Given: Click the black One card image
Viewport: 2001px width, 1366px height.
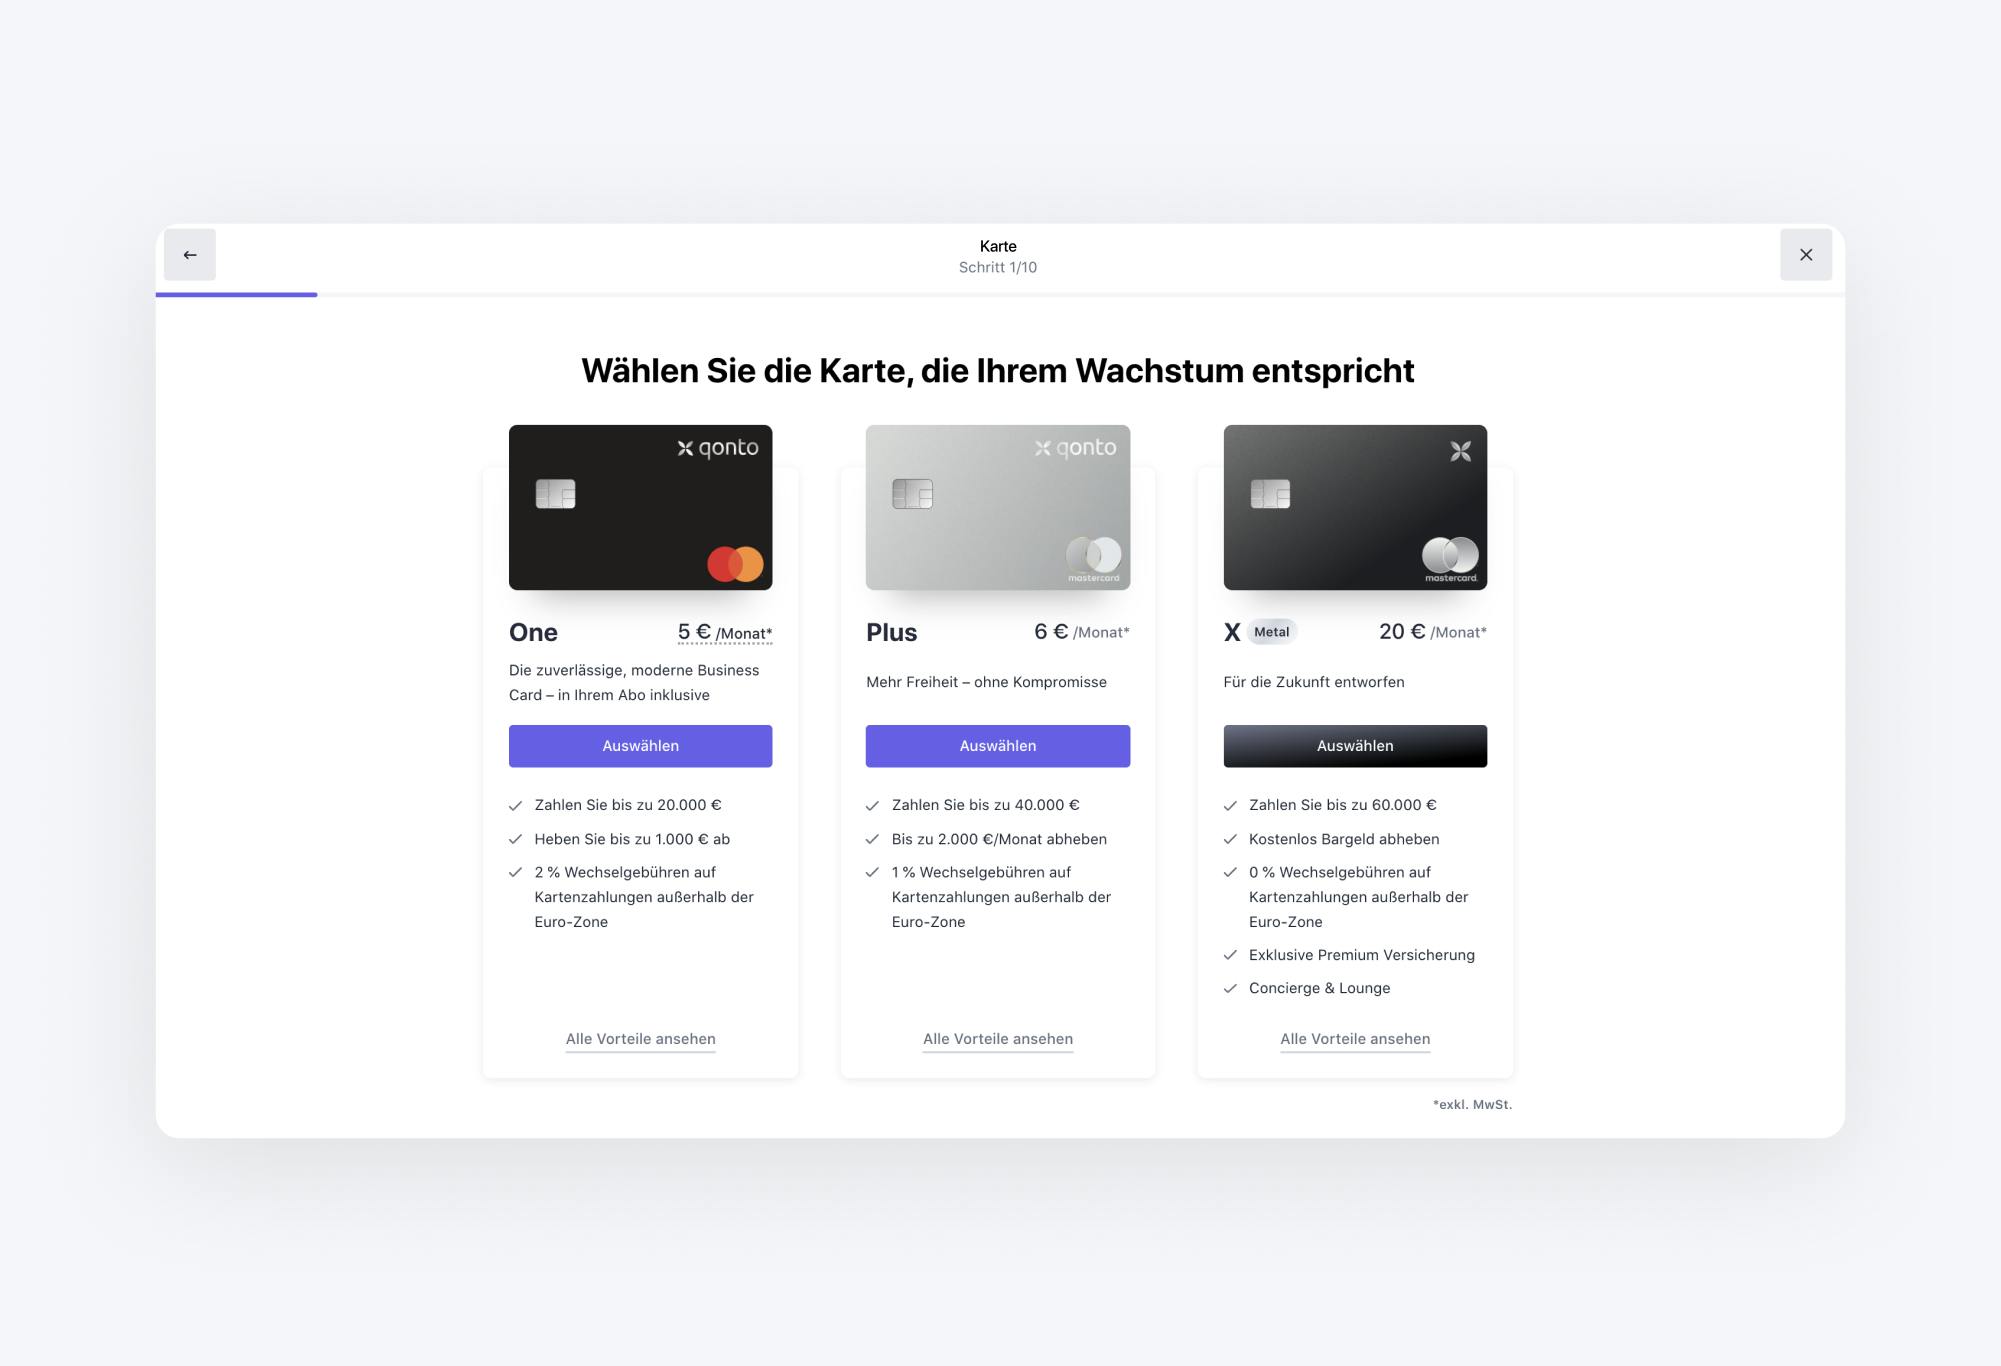Looking at the screenshot, I should click(x=640, y=507).
